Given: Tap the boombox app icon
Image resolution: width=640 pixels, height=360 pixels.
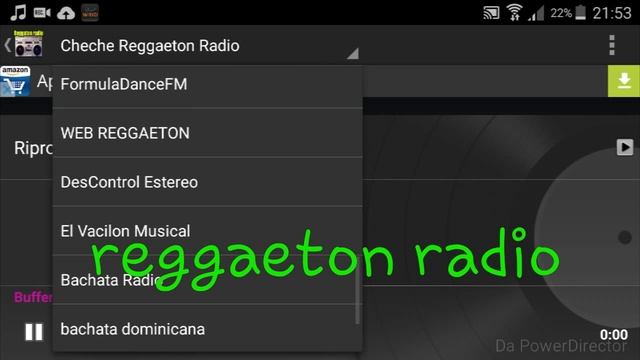Looking at the screenshot, I should coord(28,44).
